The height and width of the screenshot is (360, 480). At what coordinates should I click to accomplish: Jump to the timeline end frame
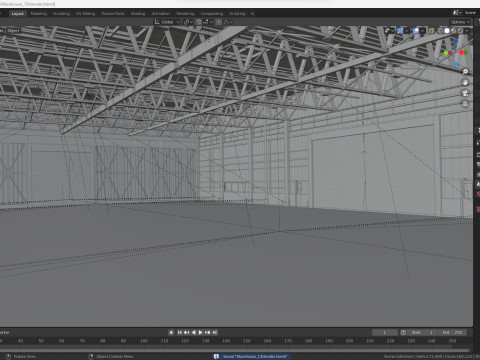point(215,332)
